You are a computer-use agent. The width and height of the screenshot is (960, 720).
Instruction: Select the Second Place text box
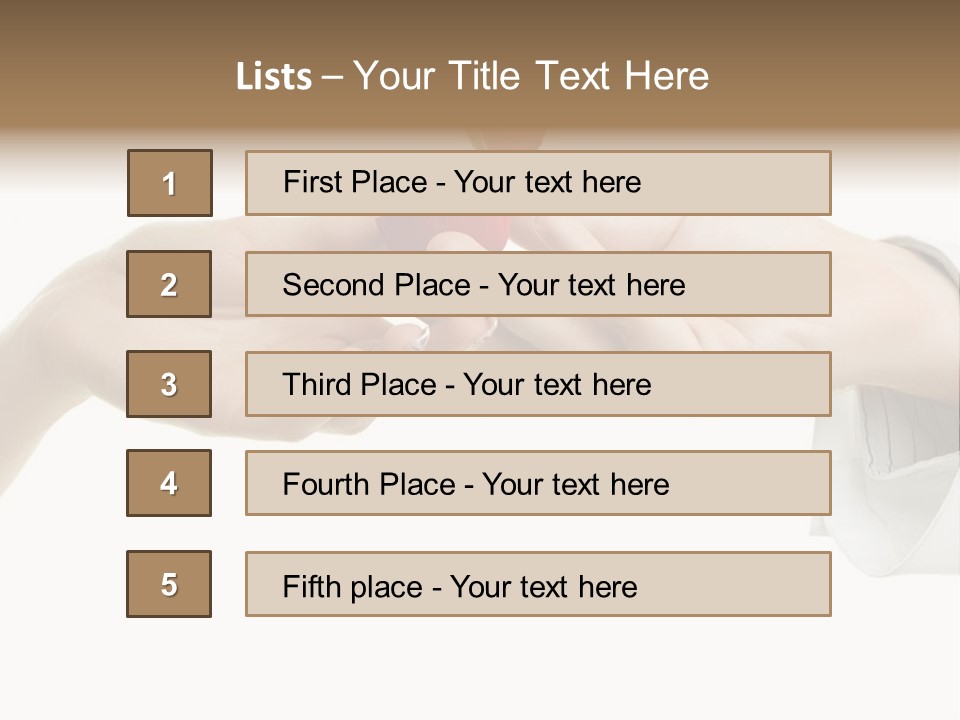[538, 284]
